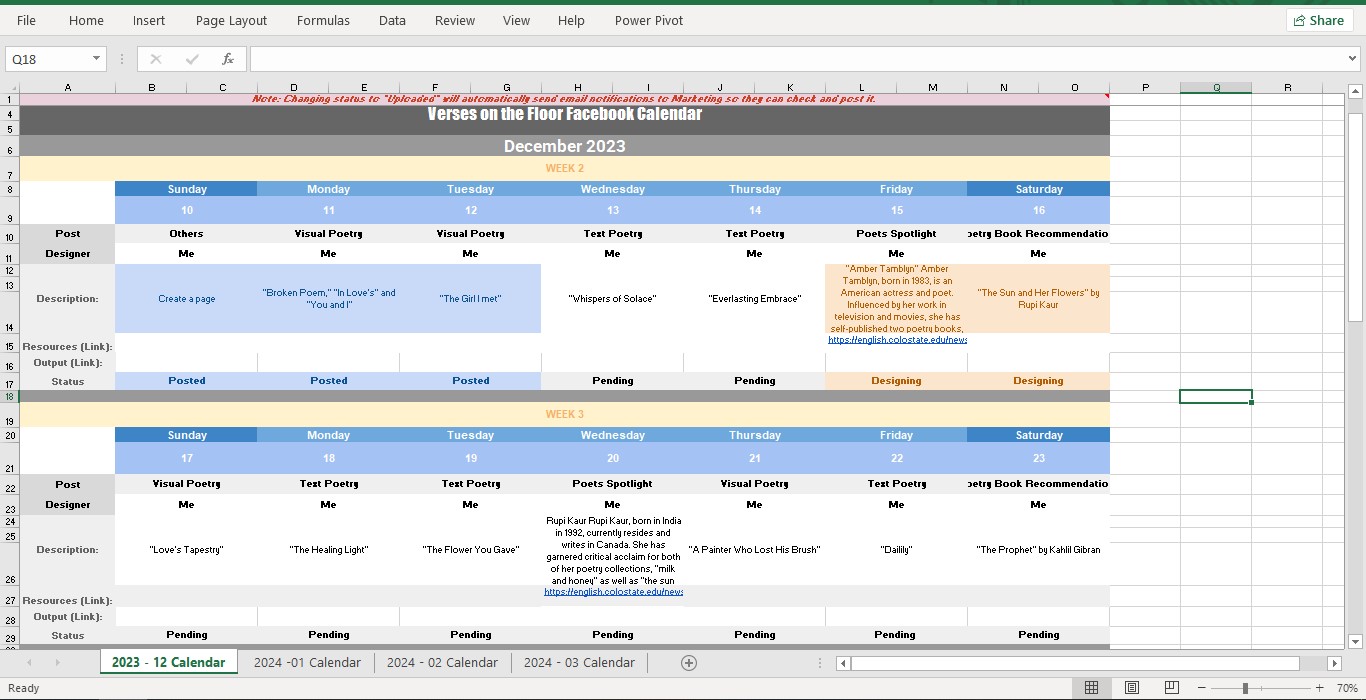Expand the formula bar chevron
This screenshot has height=700, width=1366.
pos(1353,59)
